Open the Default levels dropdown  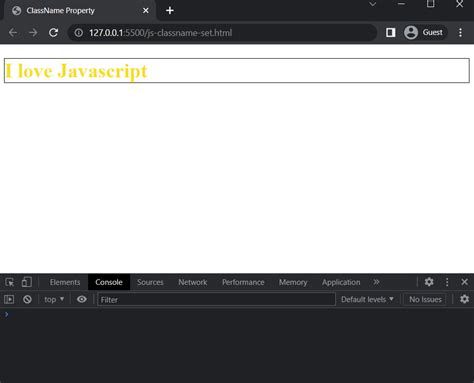pyautogui.click(x=367, y=299)
